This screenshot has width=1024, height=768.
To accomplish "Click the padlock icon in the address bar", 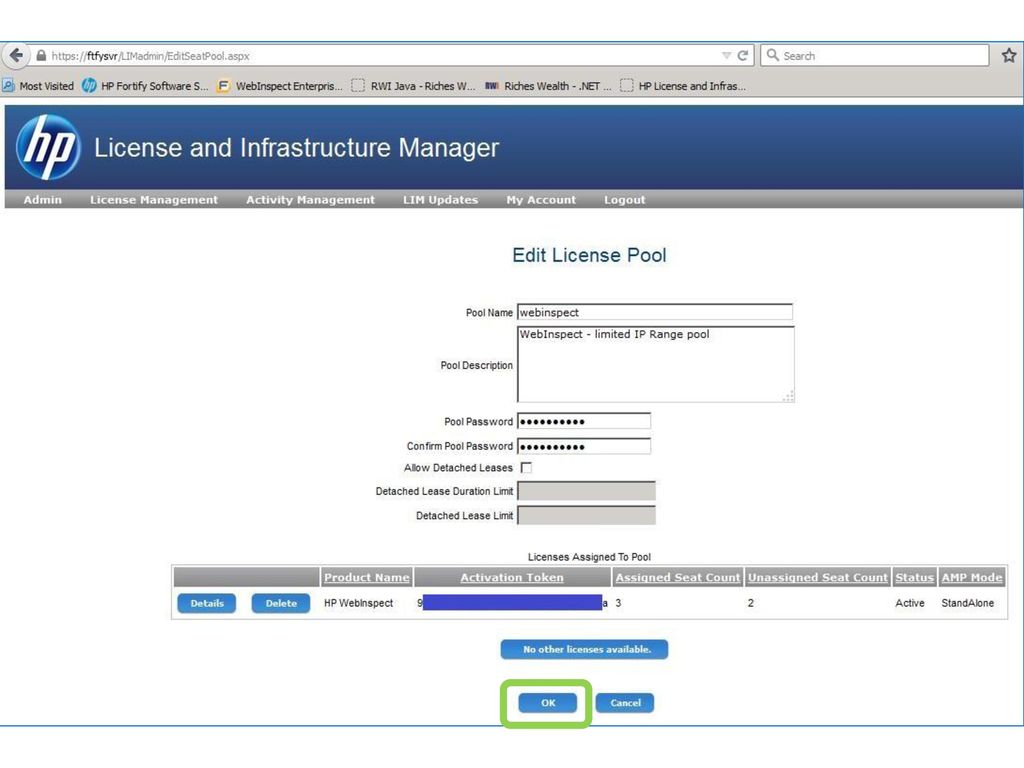I will 41,56.
